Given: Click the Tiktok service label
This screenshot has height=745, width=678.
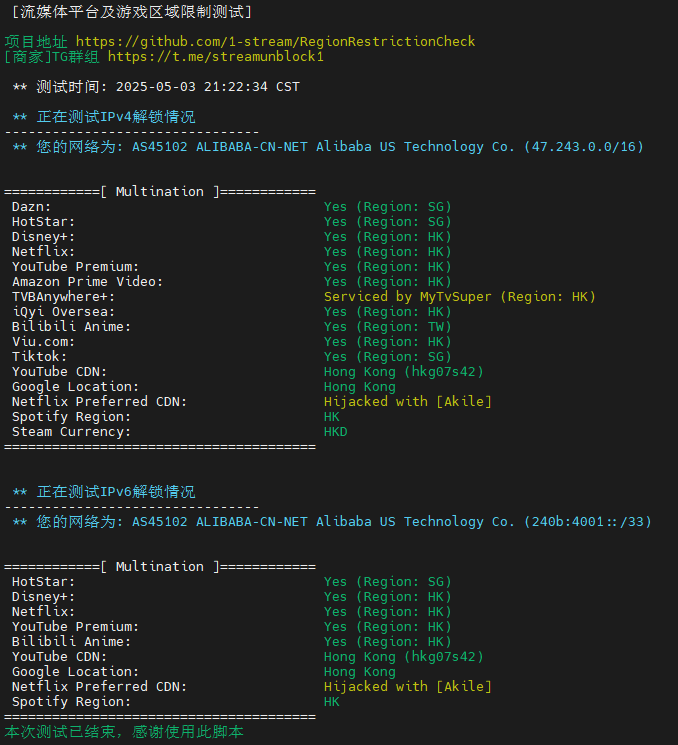Looking at the screenshot, I should point(40,357).
